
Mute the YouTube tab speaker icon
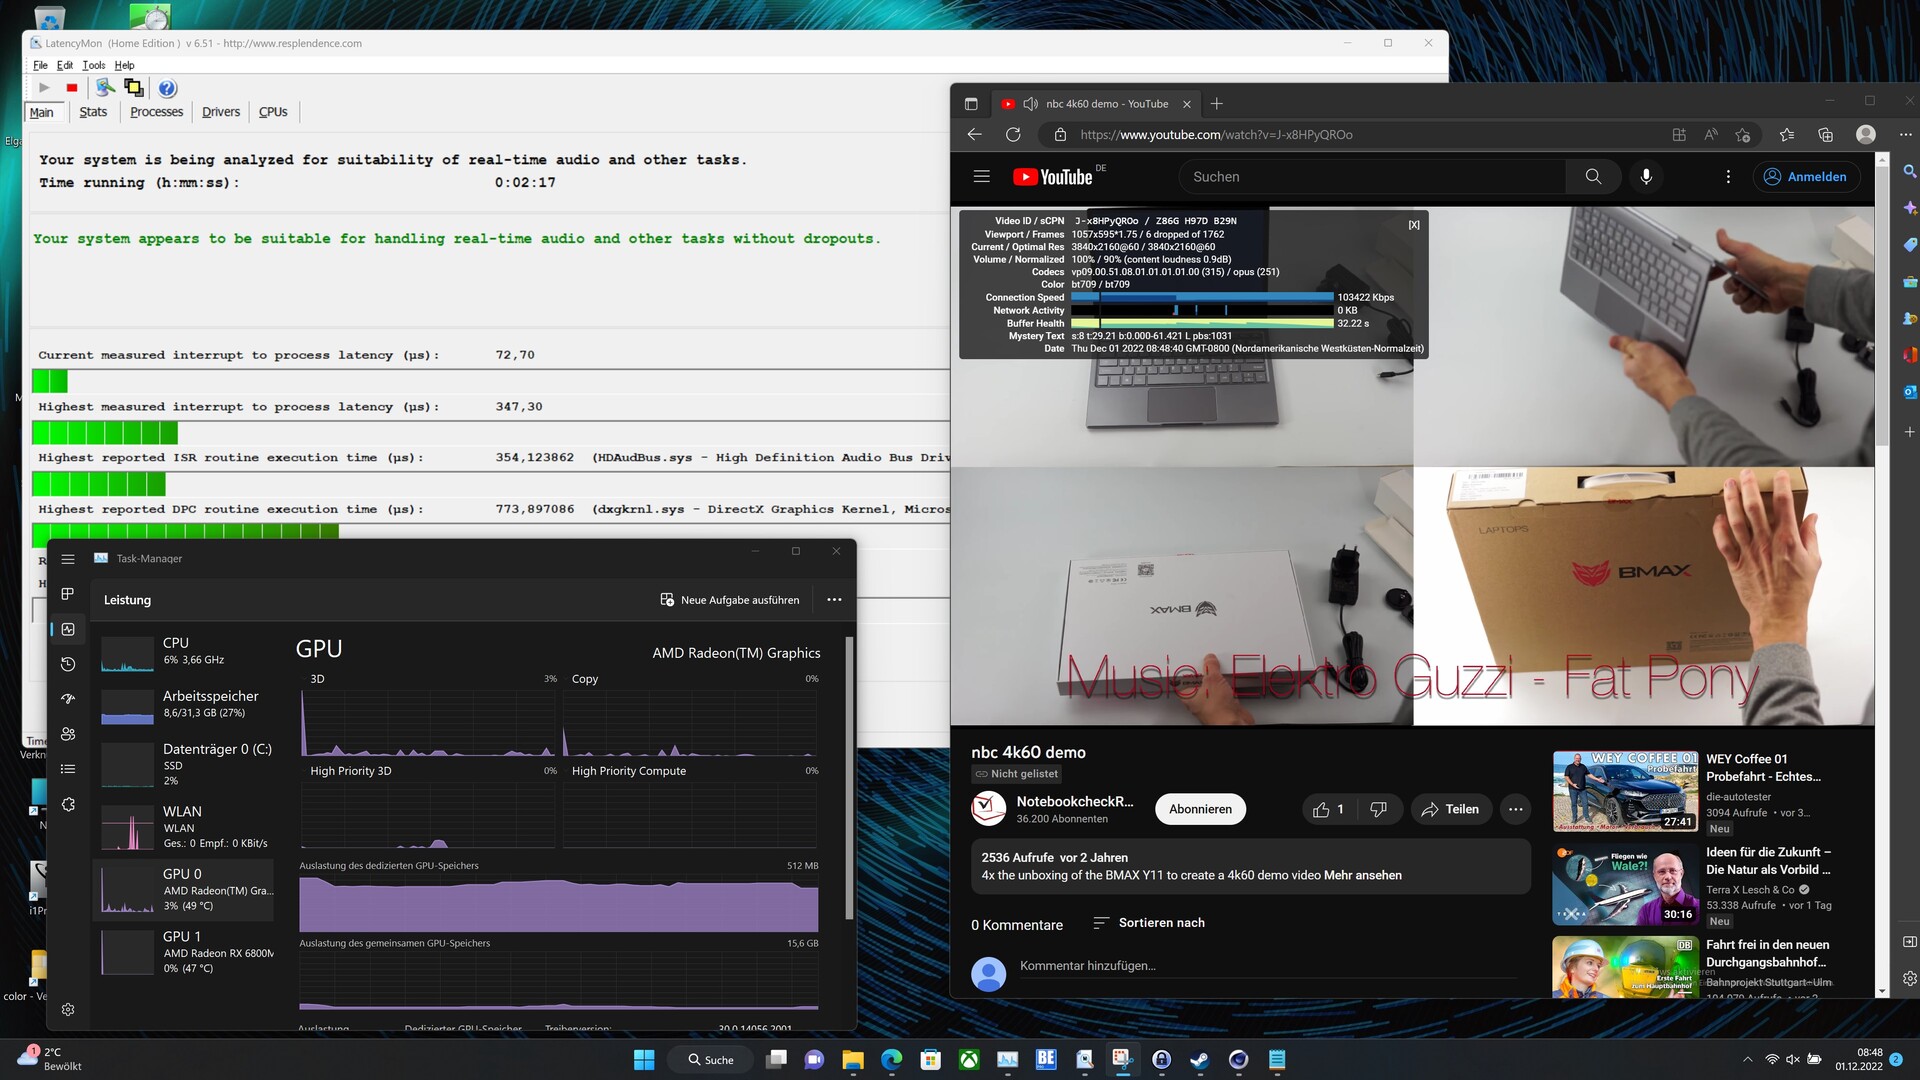1030,104
